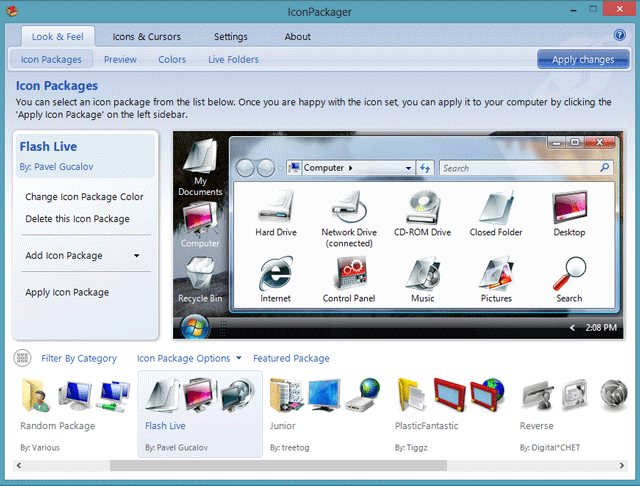
Task: Click the scrollbar right arrow
Action: 621,465
